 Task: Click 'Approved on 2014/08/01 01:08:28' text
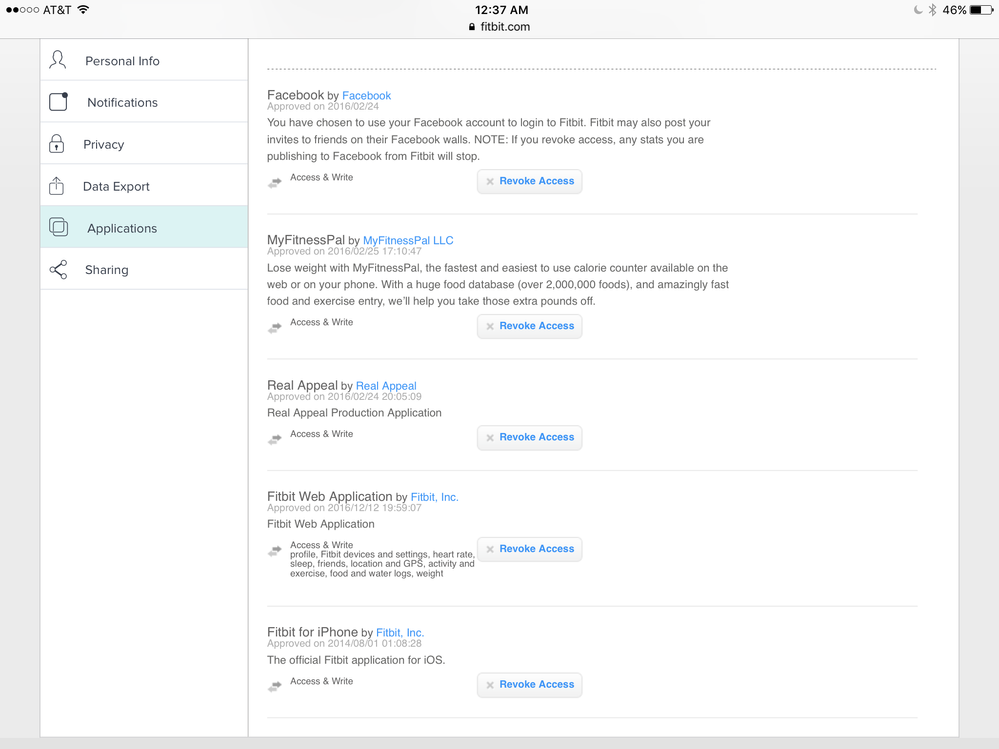click(x=344, y=643)
